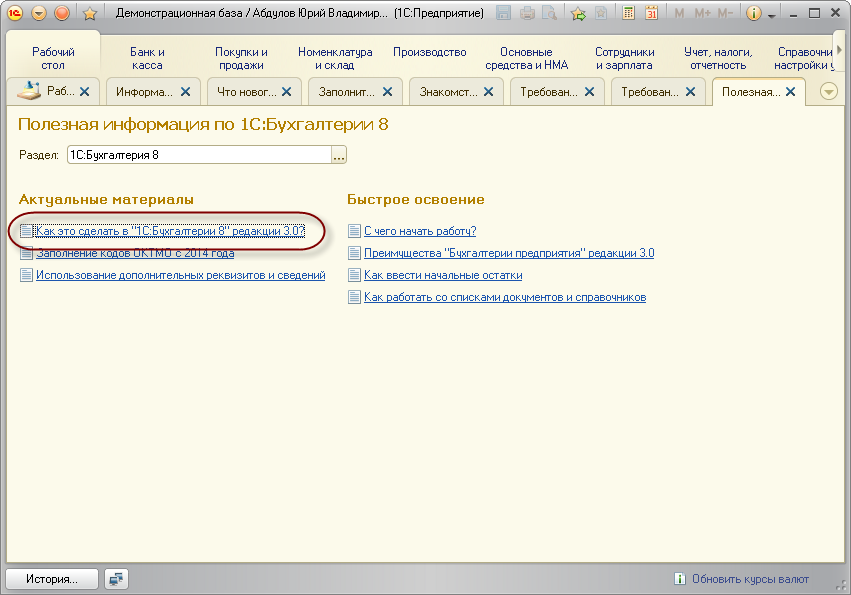Open Раздел selection with ellipsis button
This screenshot has height=595, width=851.
pyautogui.click(x=339, y=155)
